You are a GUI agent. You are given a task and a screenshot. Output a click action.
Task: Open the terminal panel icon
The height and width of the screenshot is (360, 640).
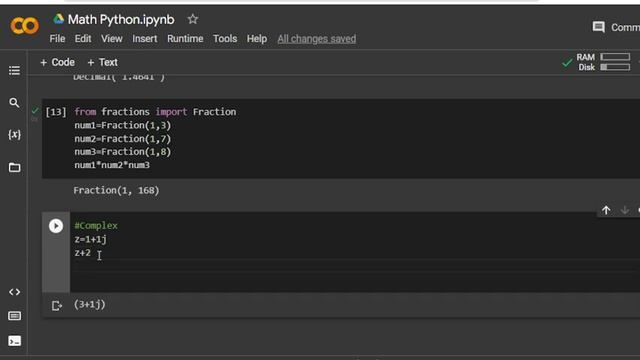(x=14, y=341)
